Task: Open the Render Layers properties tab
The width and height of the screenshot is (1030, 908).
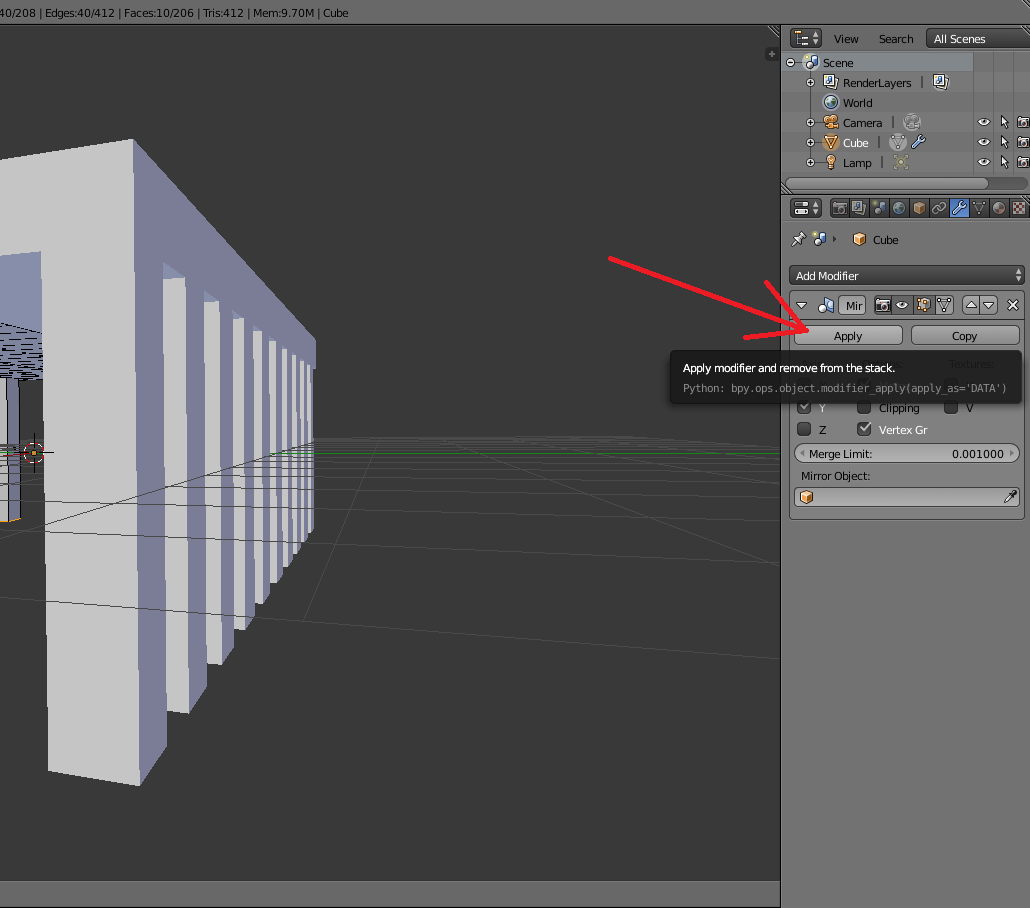Action: tap(859, 208)
